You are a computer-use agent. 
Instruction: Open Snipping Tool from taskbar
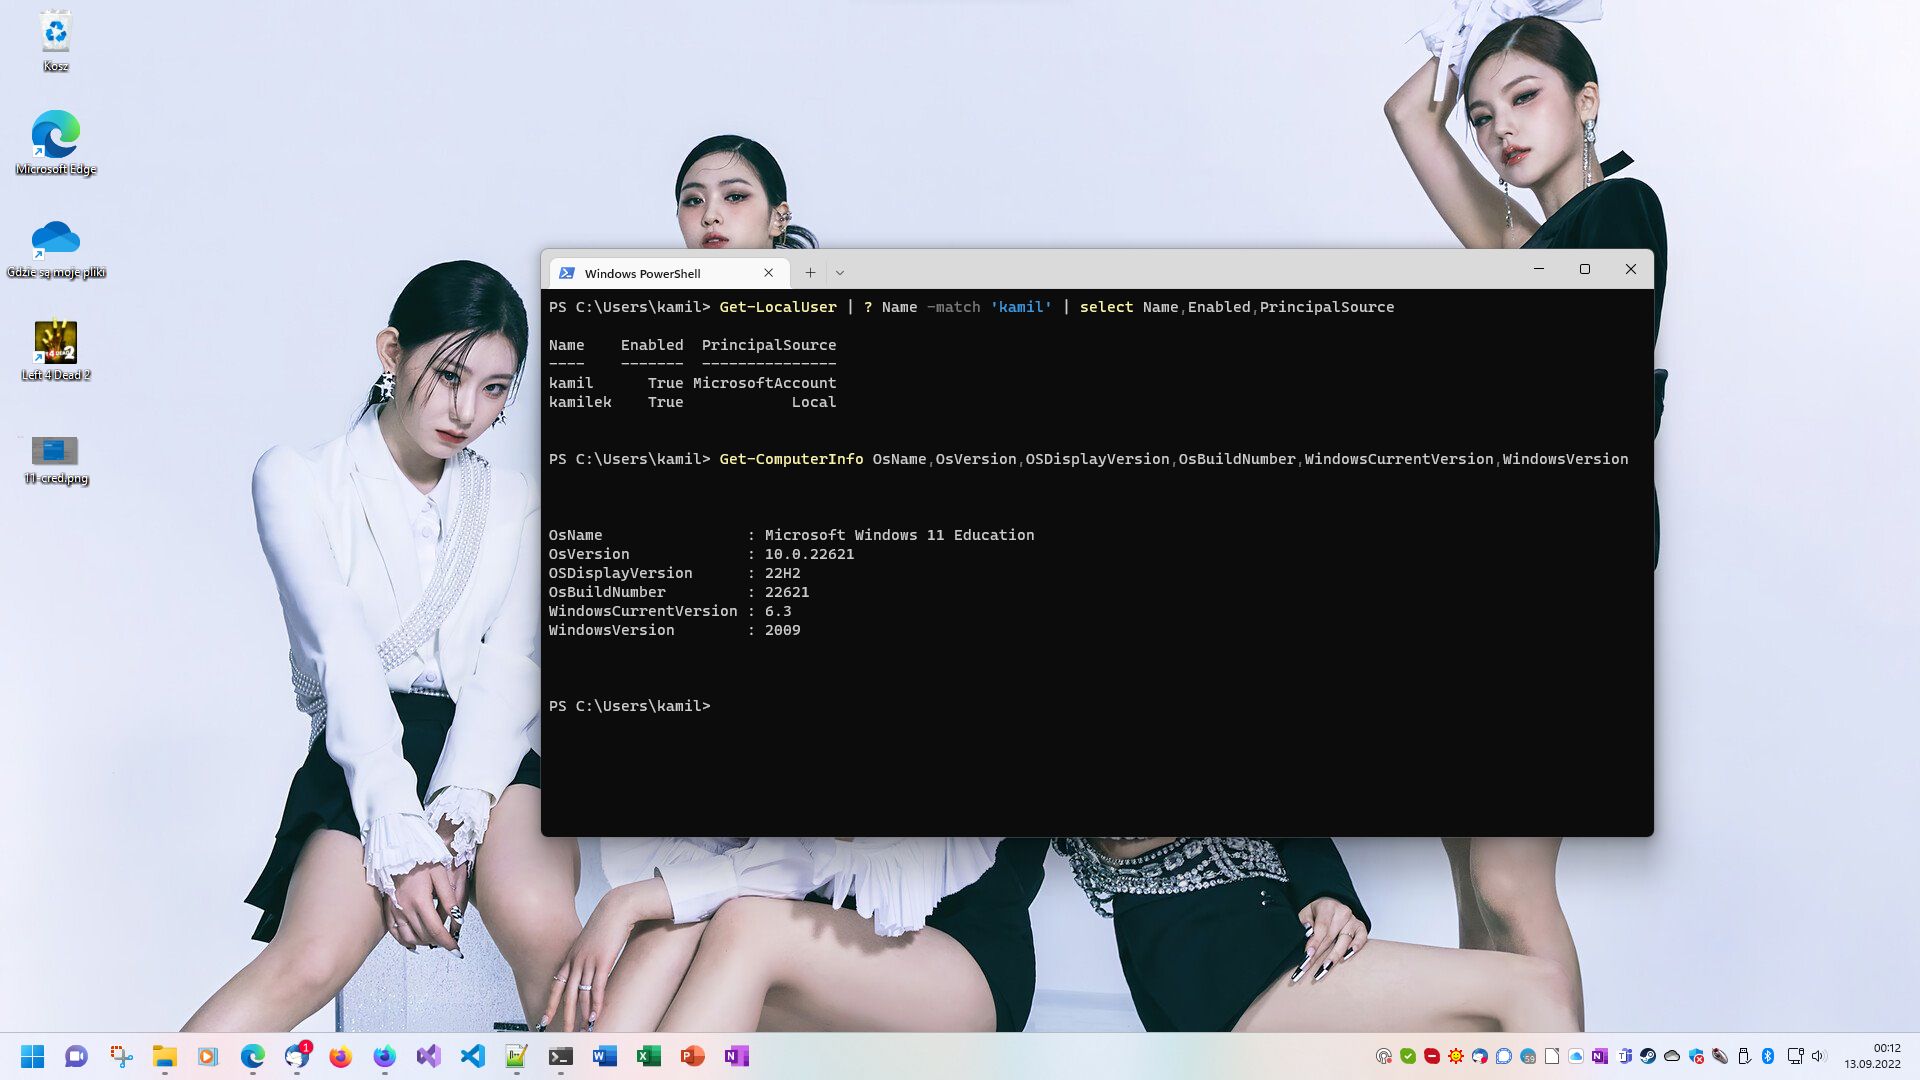[121, 1056]
